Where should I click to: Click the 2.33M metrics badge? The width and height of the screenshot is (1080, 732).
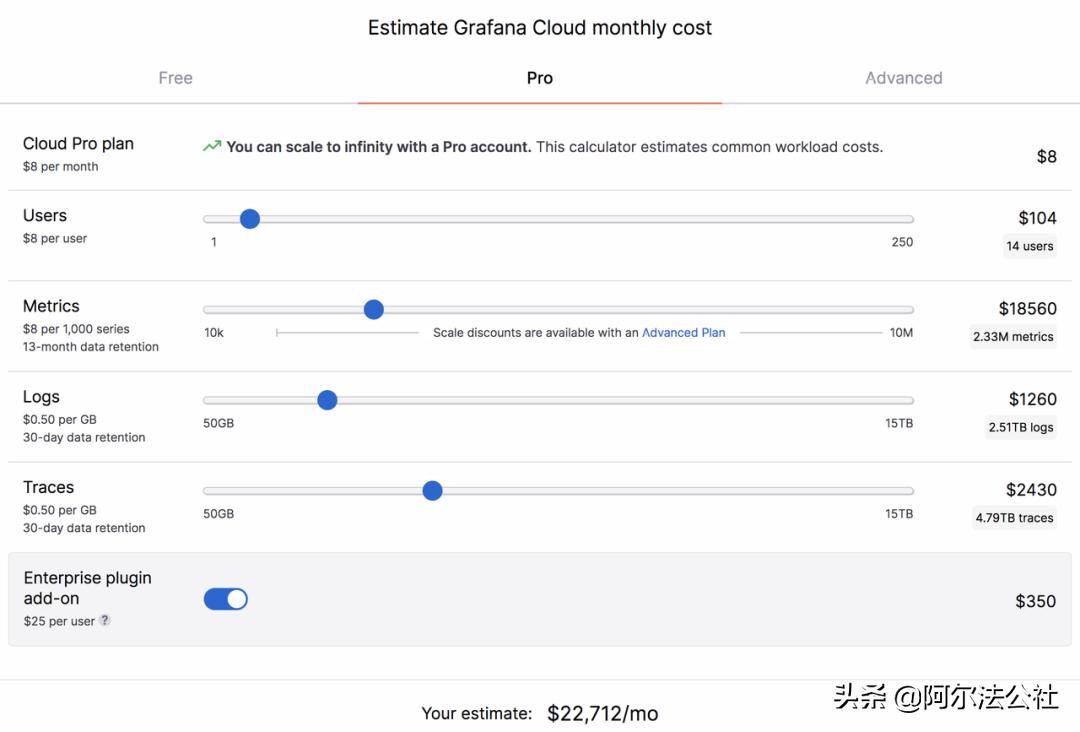pos(1013,337)
